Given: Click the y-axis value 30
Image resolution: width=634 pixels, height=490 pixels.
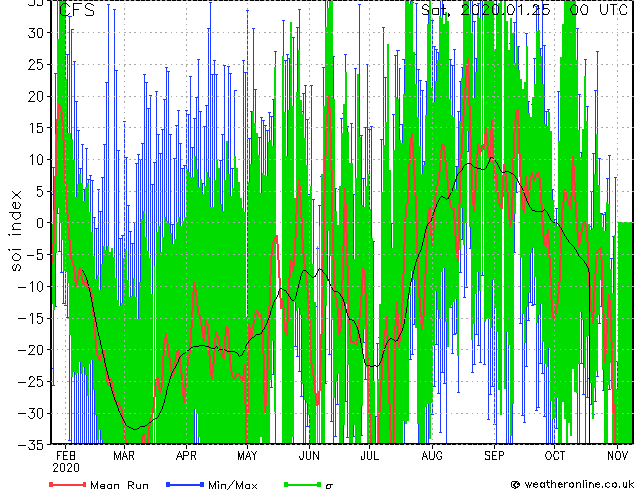Looking at the screenshot, I should [35, 33].
